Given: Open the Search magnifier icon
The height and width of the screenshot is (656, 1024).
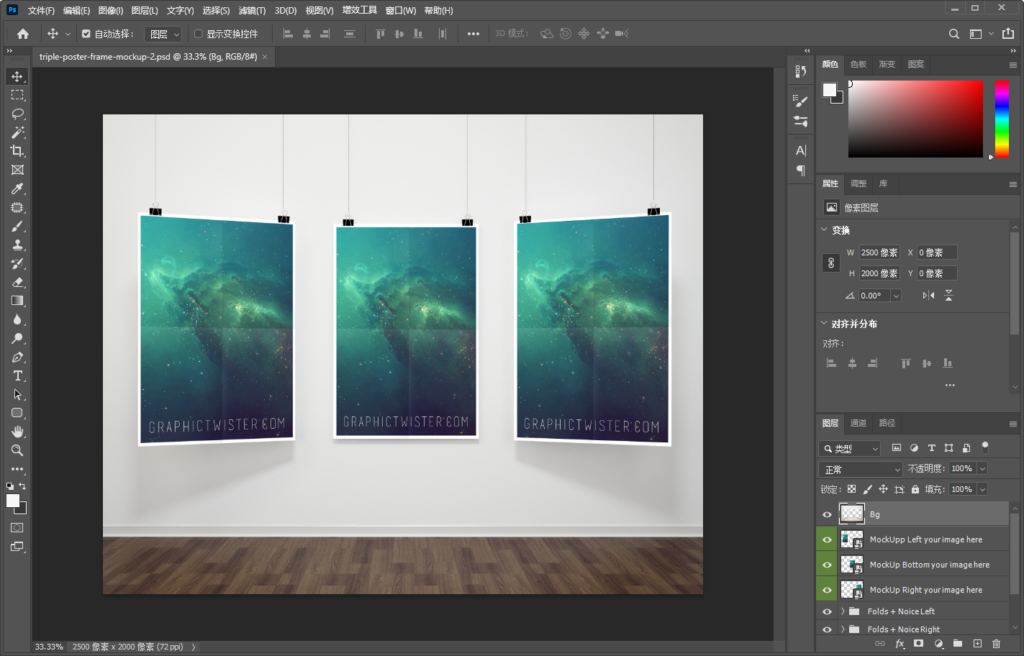Looking at the screenshot, I should (954, 34).
